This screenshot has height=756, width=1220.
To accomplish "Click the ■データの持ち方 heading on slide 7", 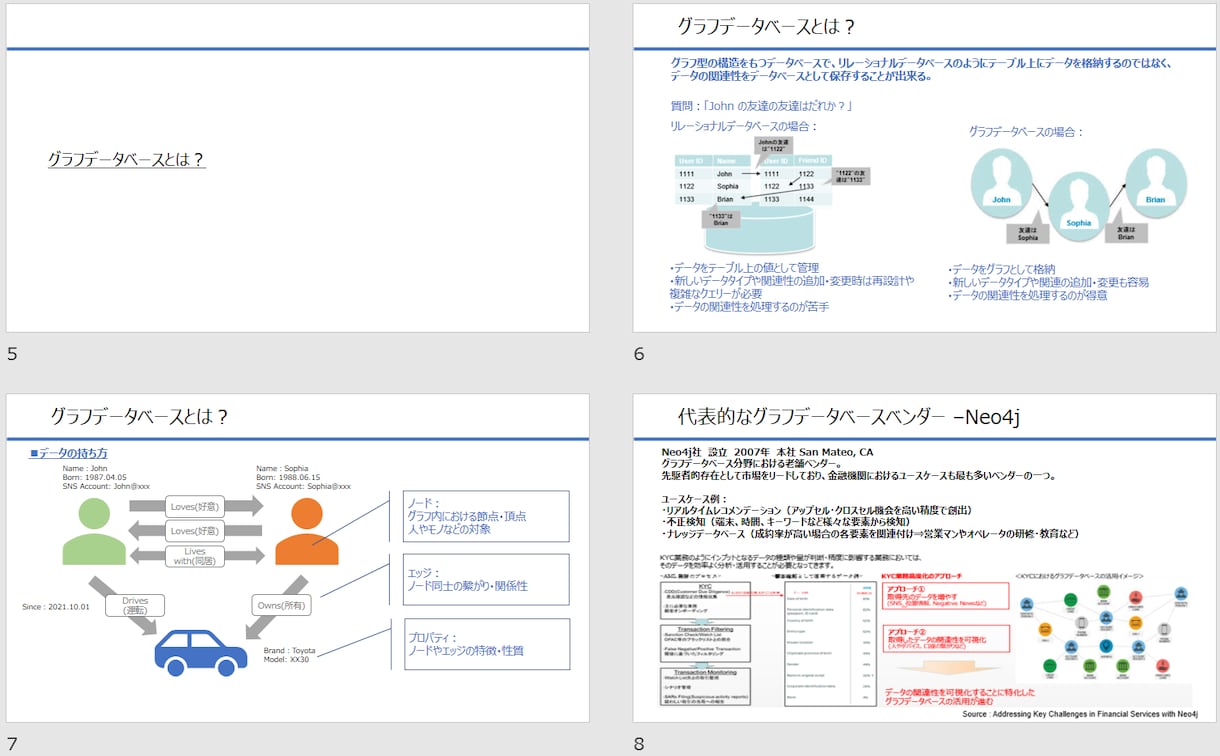I will [69, 453].
